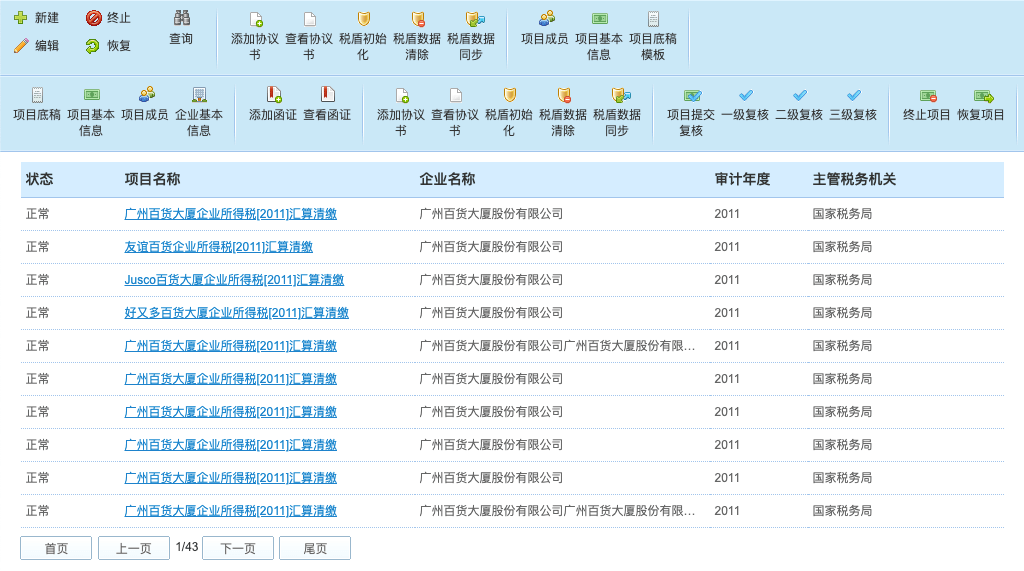This screenshot has width=1024, height=571.
Task: Click 税盾数据同步 in the upper toolbar
Action: coord(471,37)
